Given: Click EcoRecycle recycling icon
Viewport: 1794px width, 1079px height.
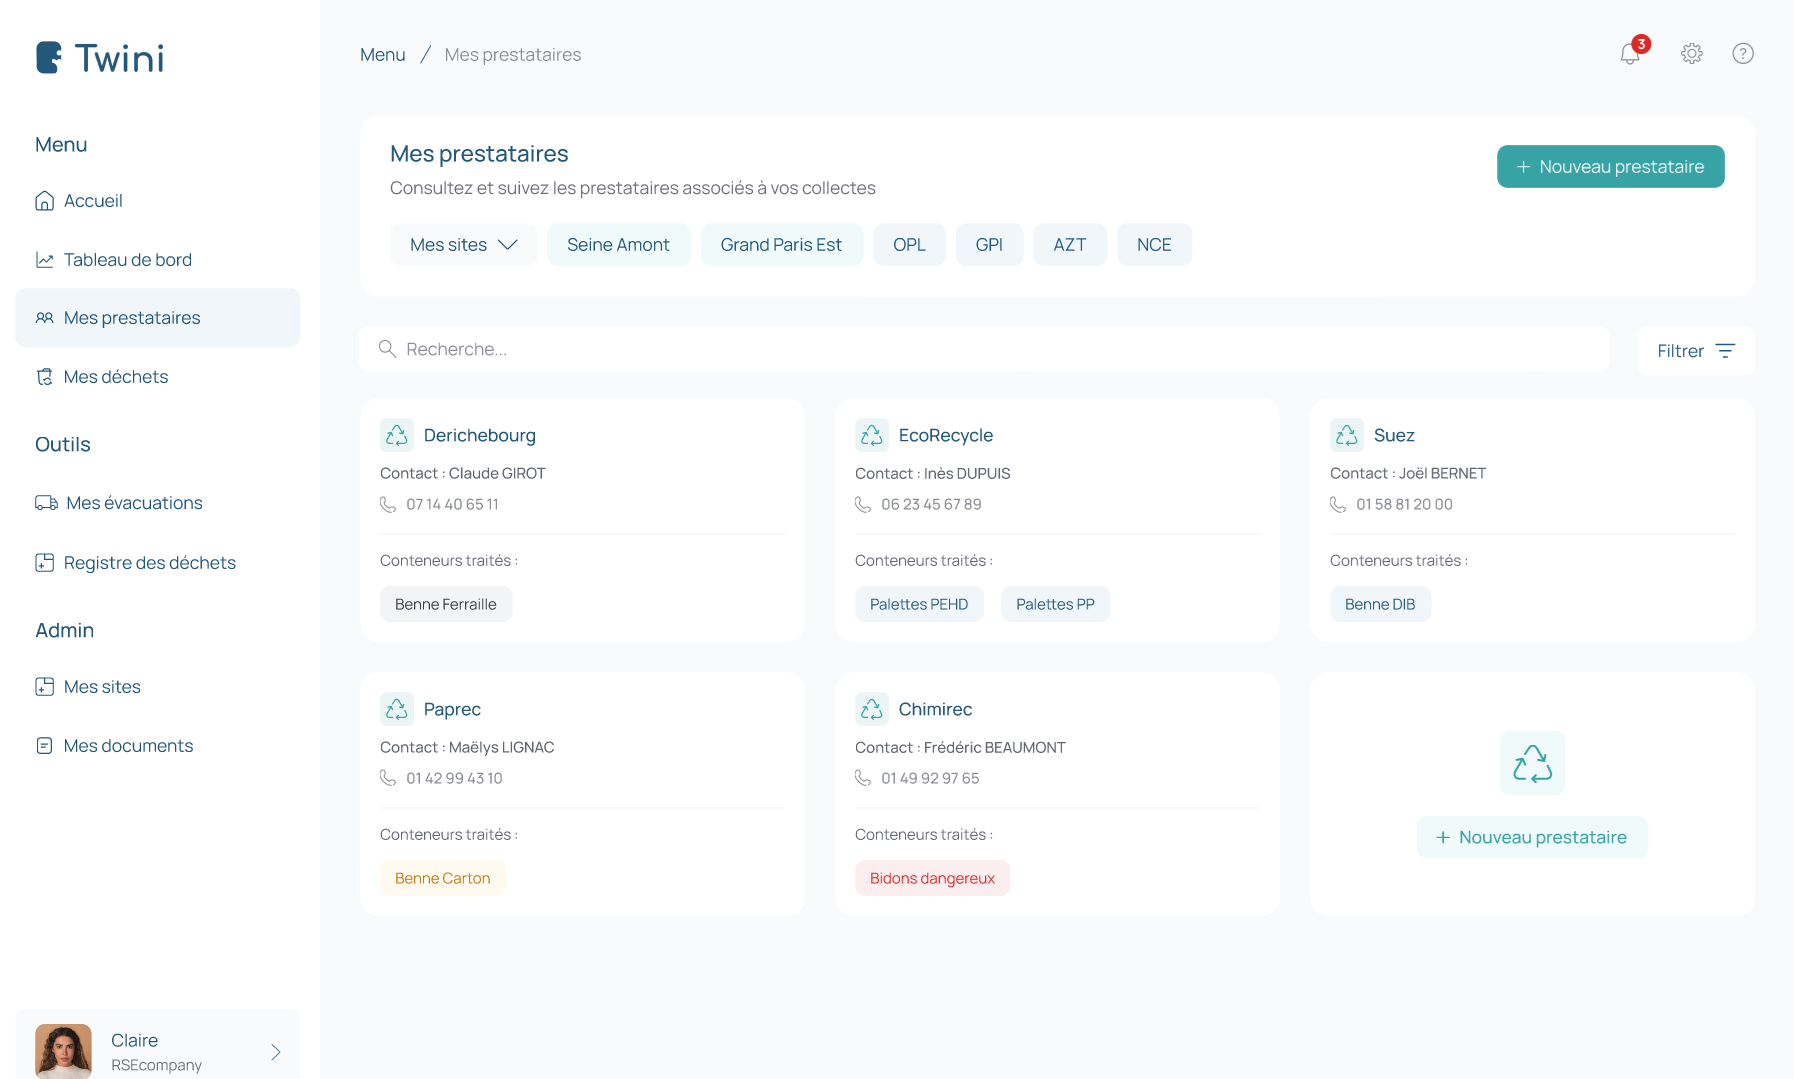Looking at the screenshot, I should pos(872,435).
